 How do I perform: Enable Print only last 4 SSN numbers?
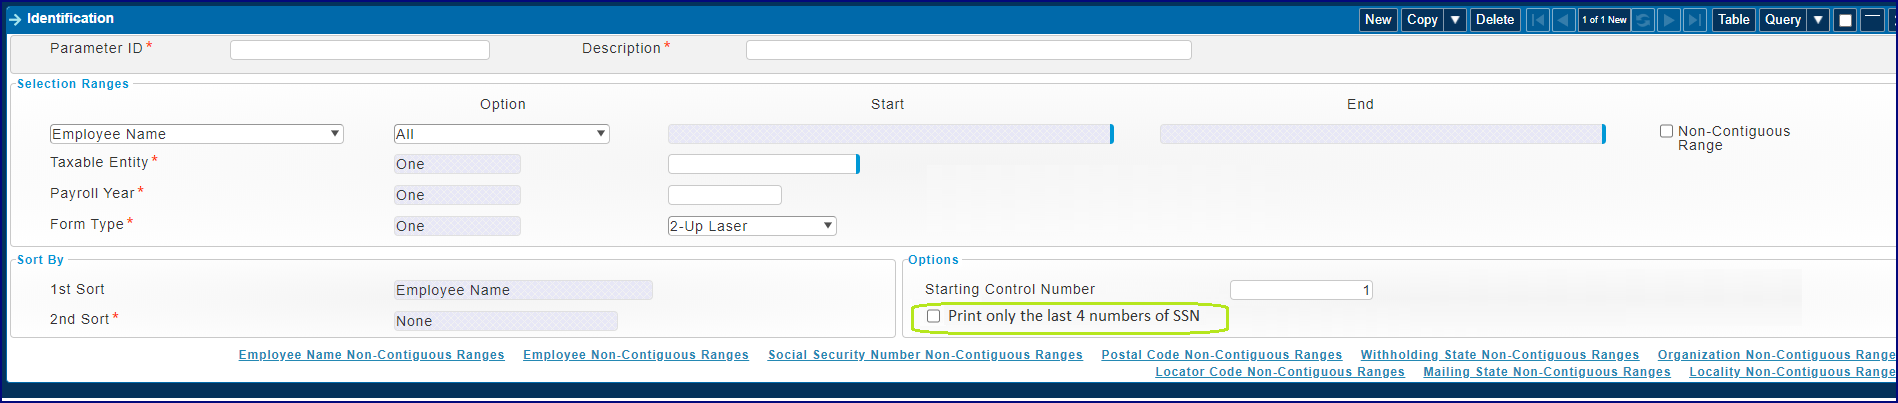934,316
